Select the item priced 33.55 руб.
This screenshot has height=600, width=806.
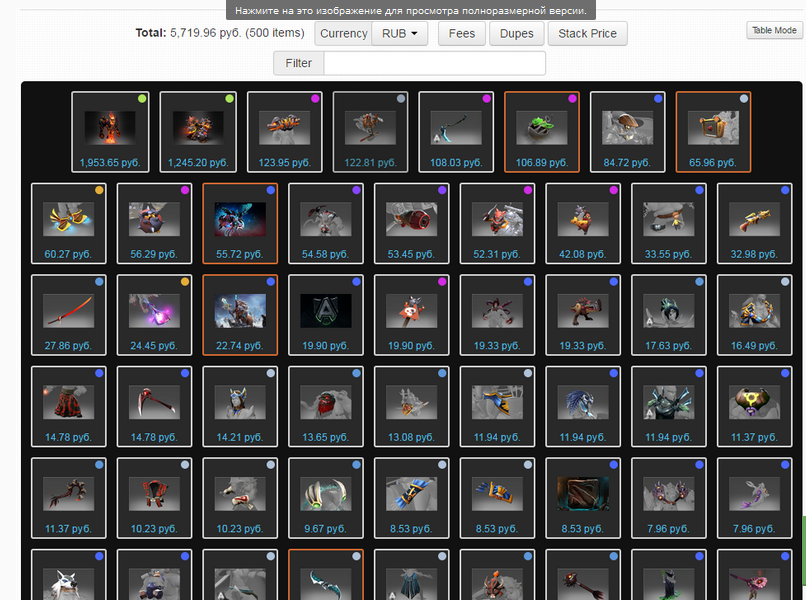point(669,223)
